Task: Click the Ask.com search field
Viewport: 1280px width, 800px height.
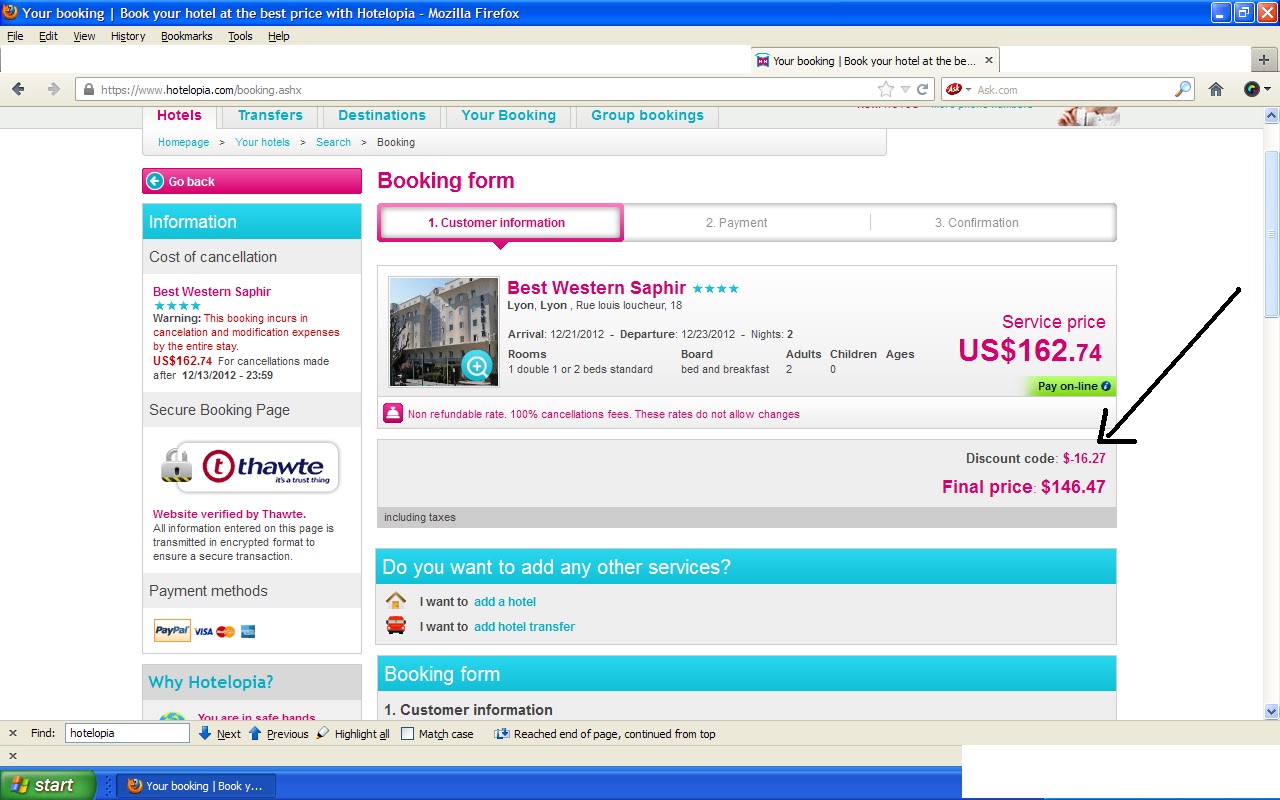Action: pyautogui.click(x=1072, y=90)
